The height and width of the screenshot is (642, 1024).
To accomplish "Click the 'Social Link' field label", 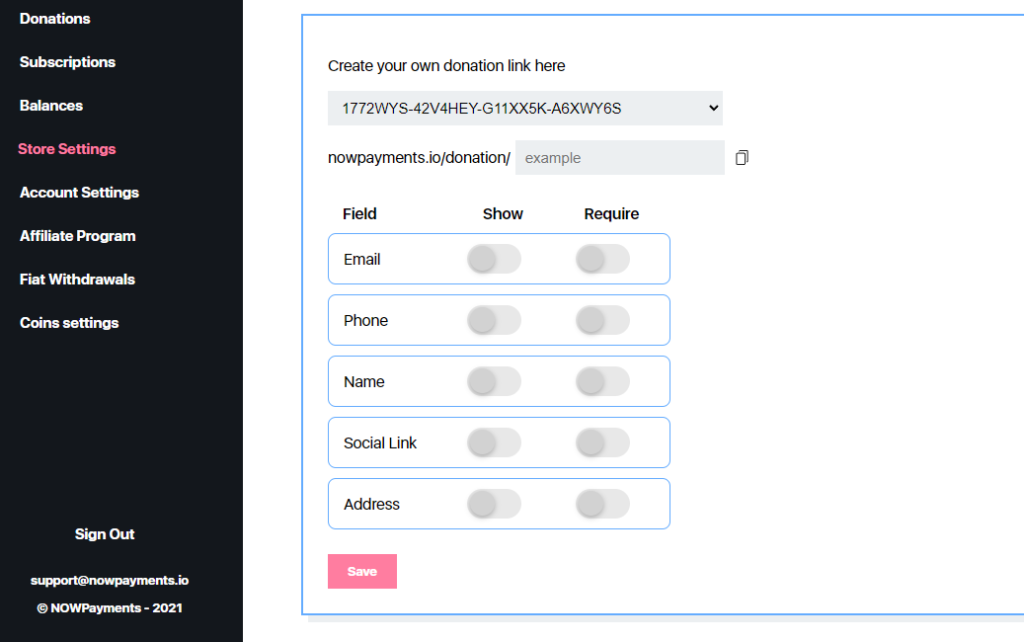I will 380,443.
